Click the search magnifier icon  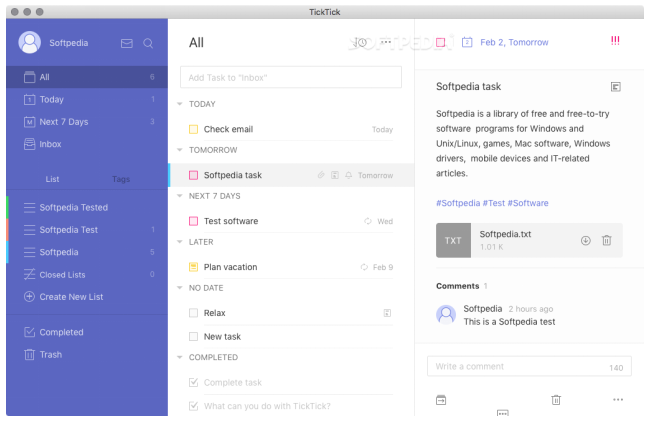click(148, 43)
